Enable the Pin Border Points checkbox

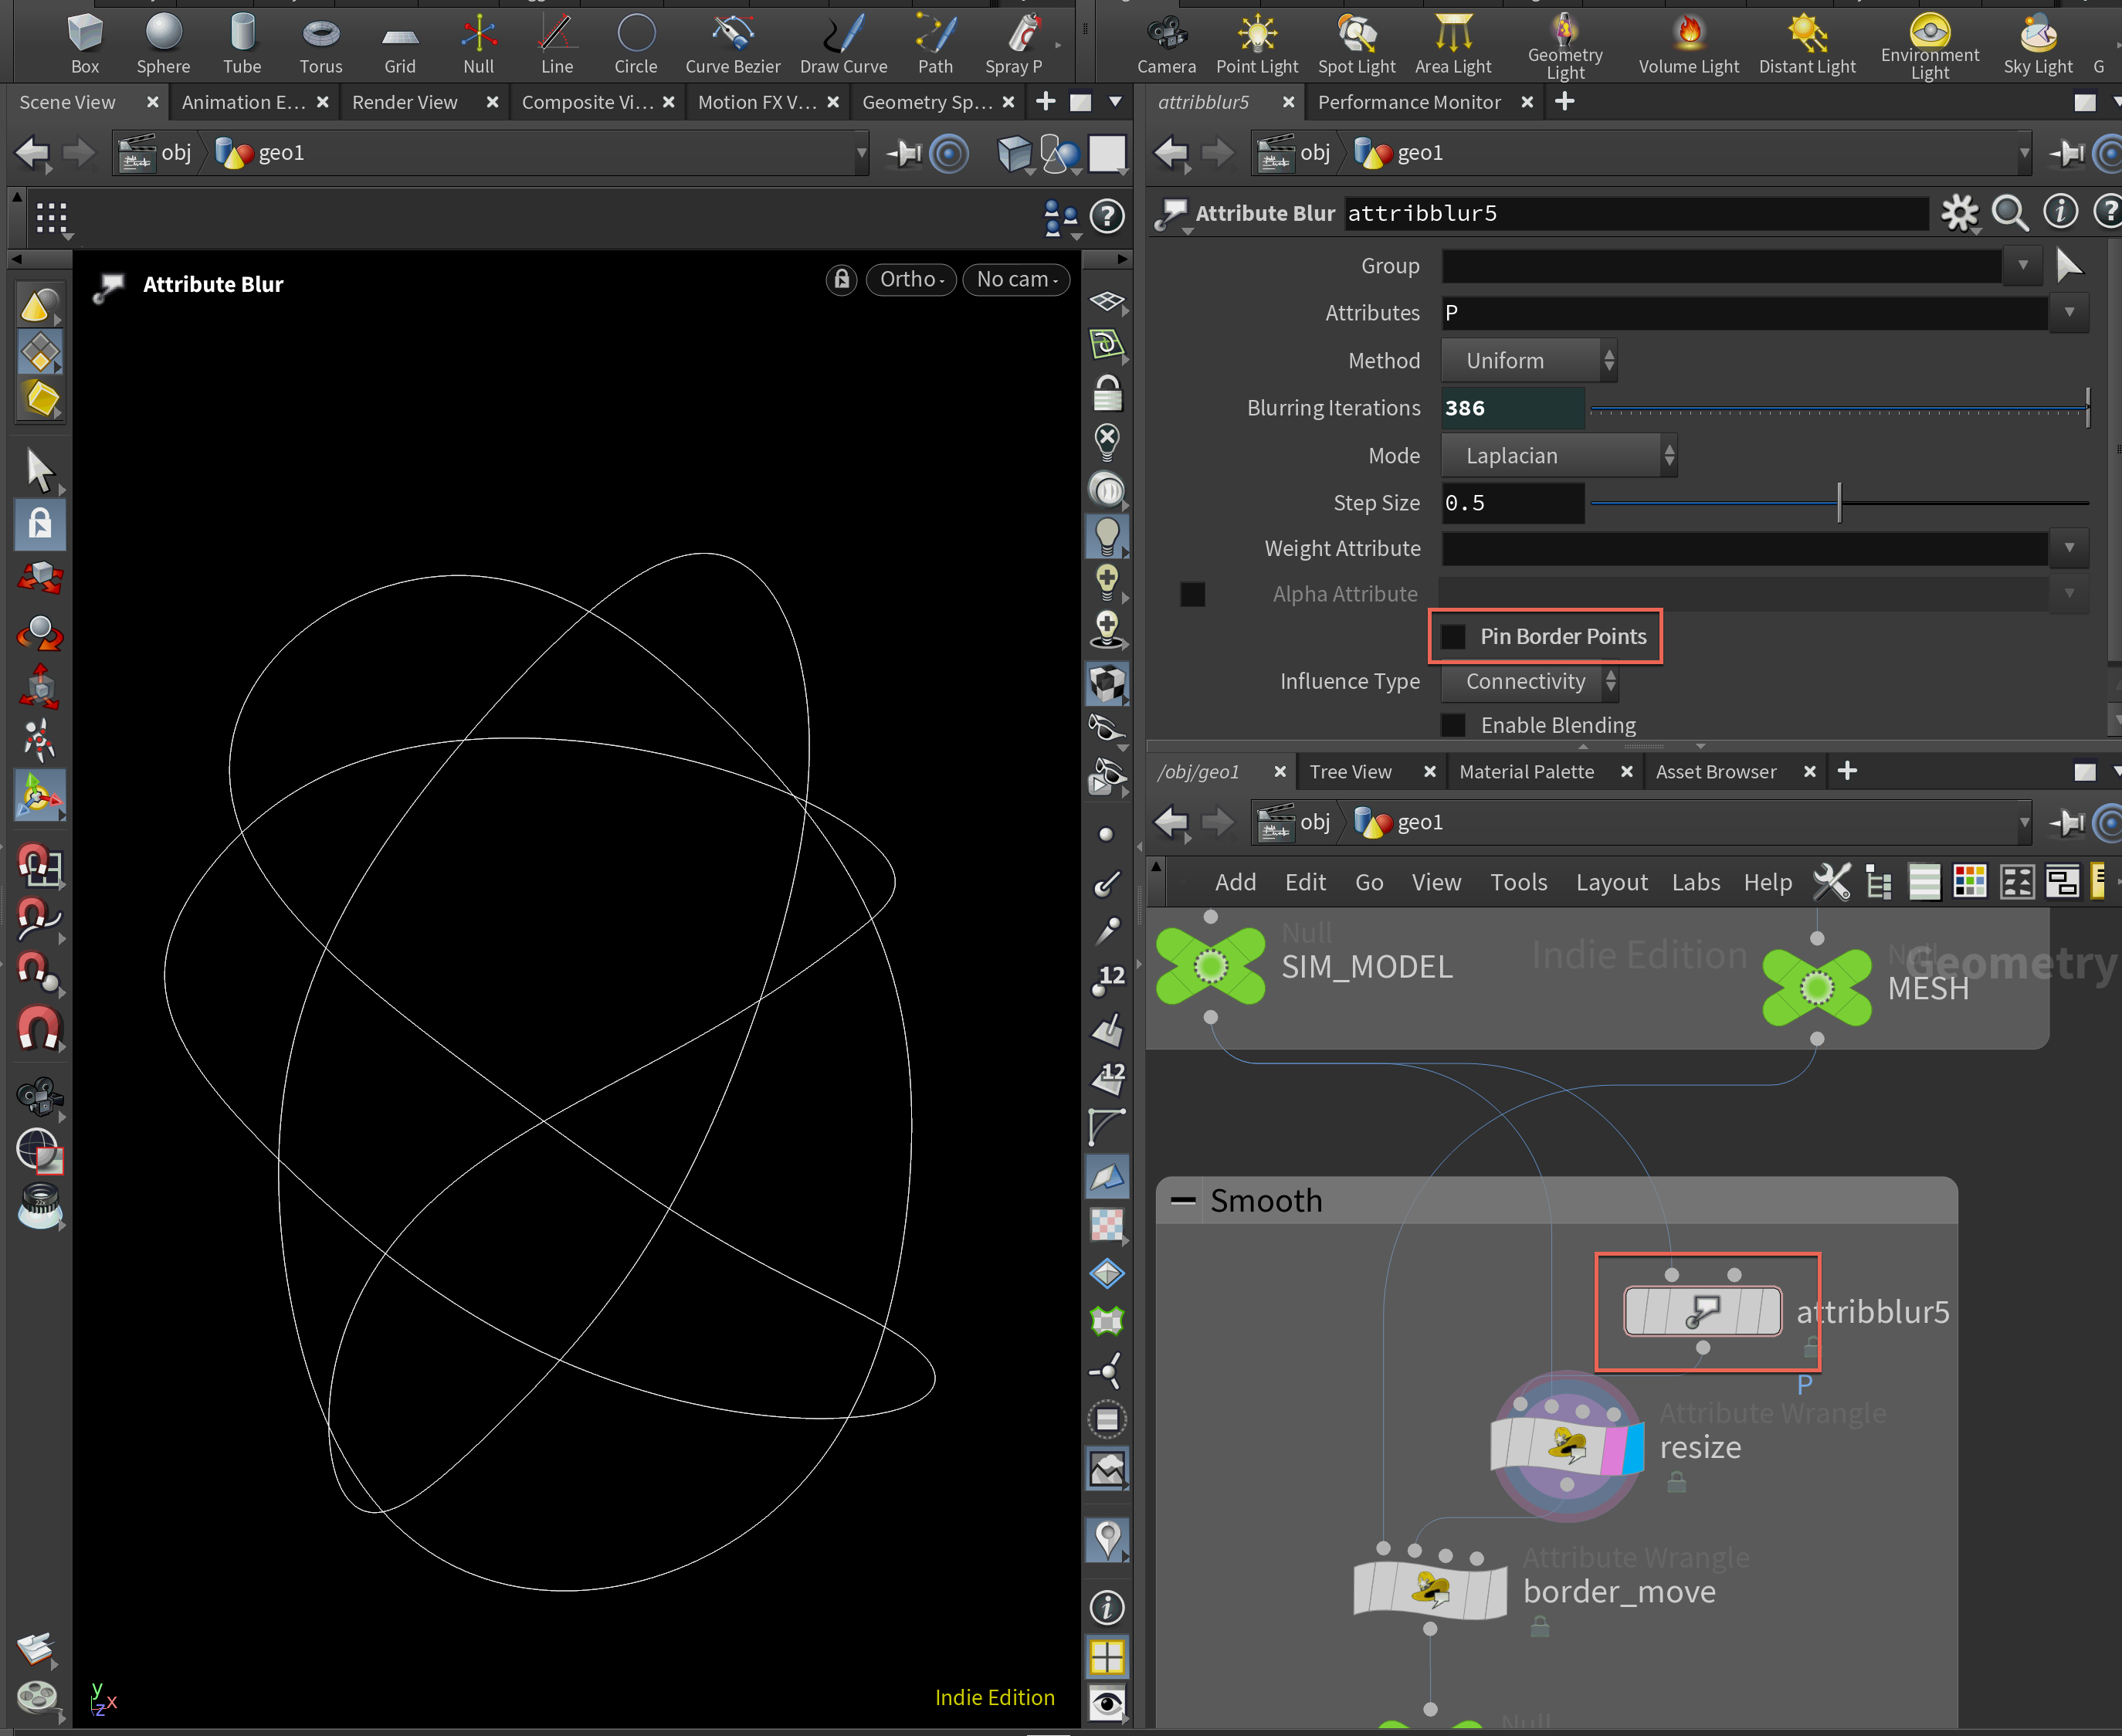[1453, 637]
